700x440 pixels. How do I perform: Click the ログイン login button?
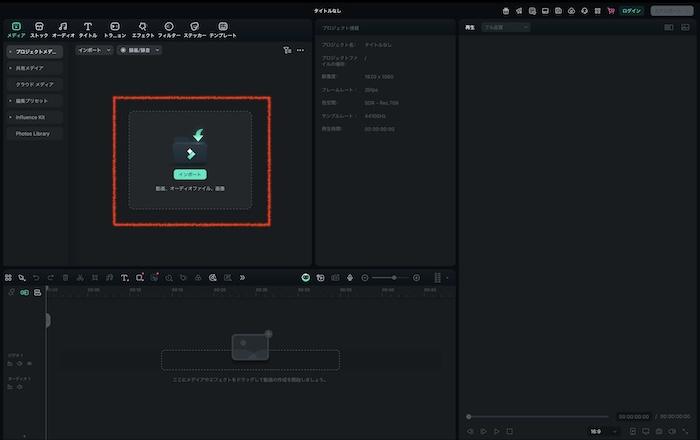(x=631, y=10)
